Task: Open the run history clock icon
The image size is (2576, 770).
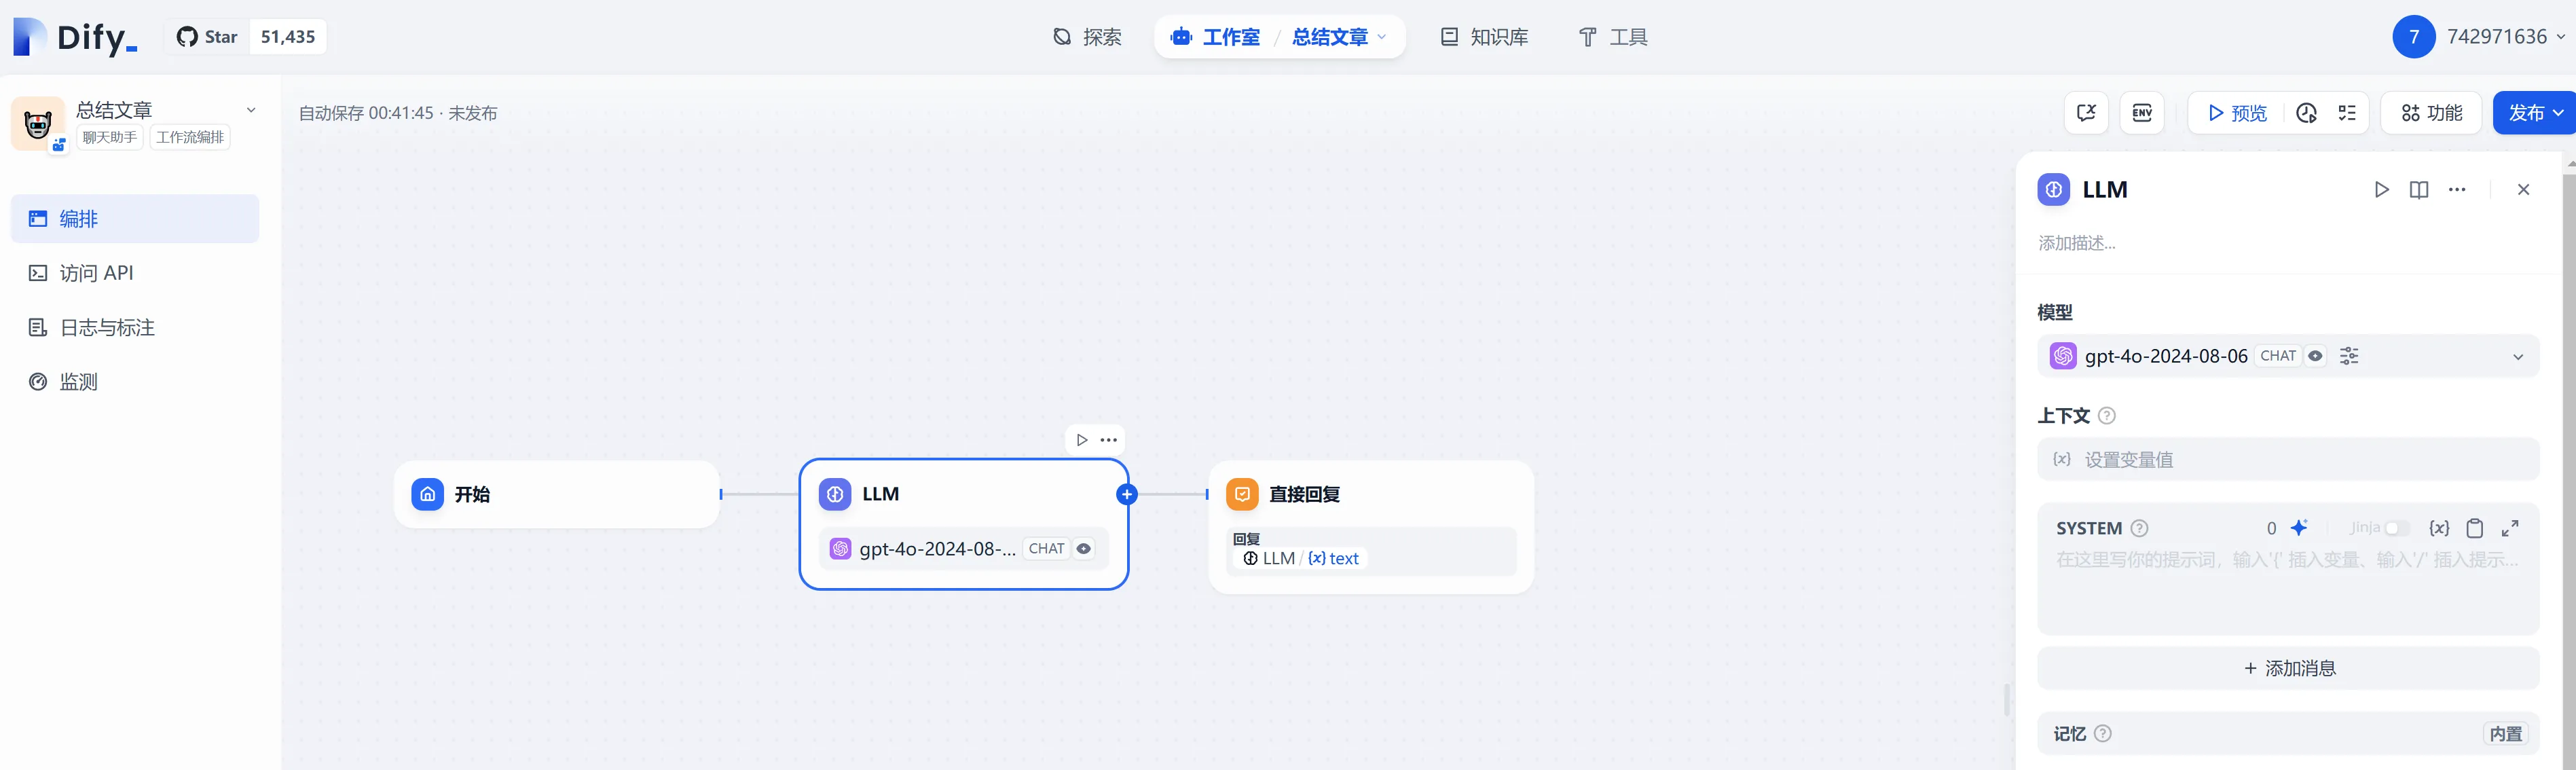Action: [x=2306, y=113]
